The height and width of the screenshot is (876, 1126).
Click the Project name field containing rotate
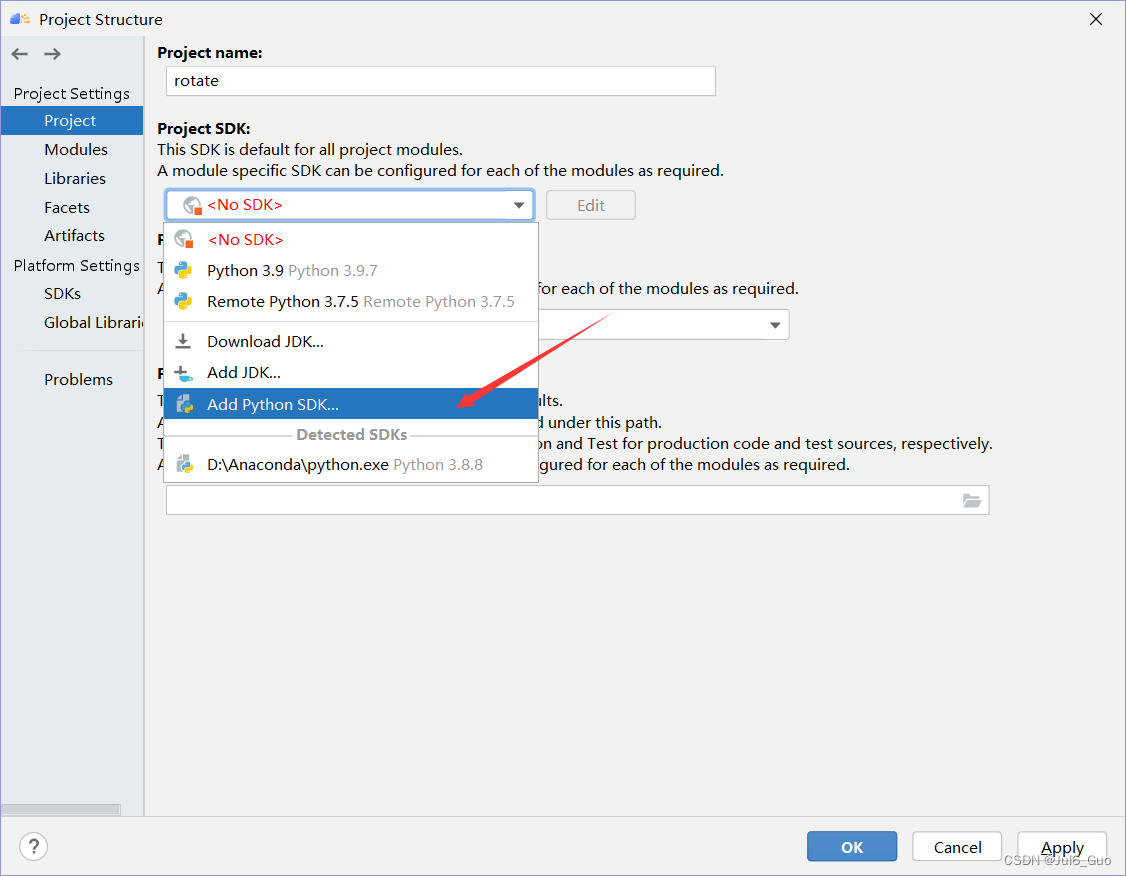[440, 81]
